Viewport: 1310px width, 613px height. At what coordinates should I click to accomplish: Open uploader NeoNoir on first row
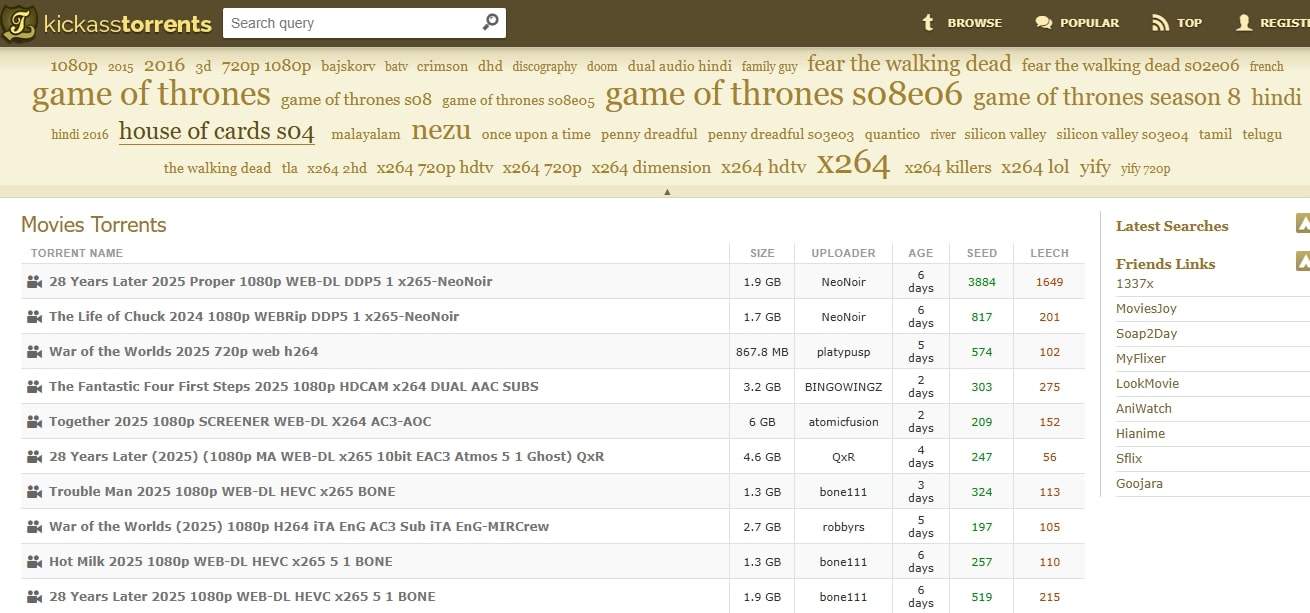click(843, 282)
